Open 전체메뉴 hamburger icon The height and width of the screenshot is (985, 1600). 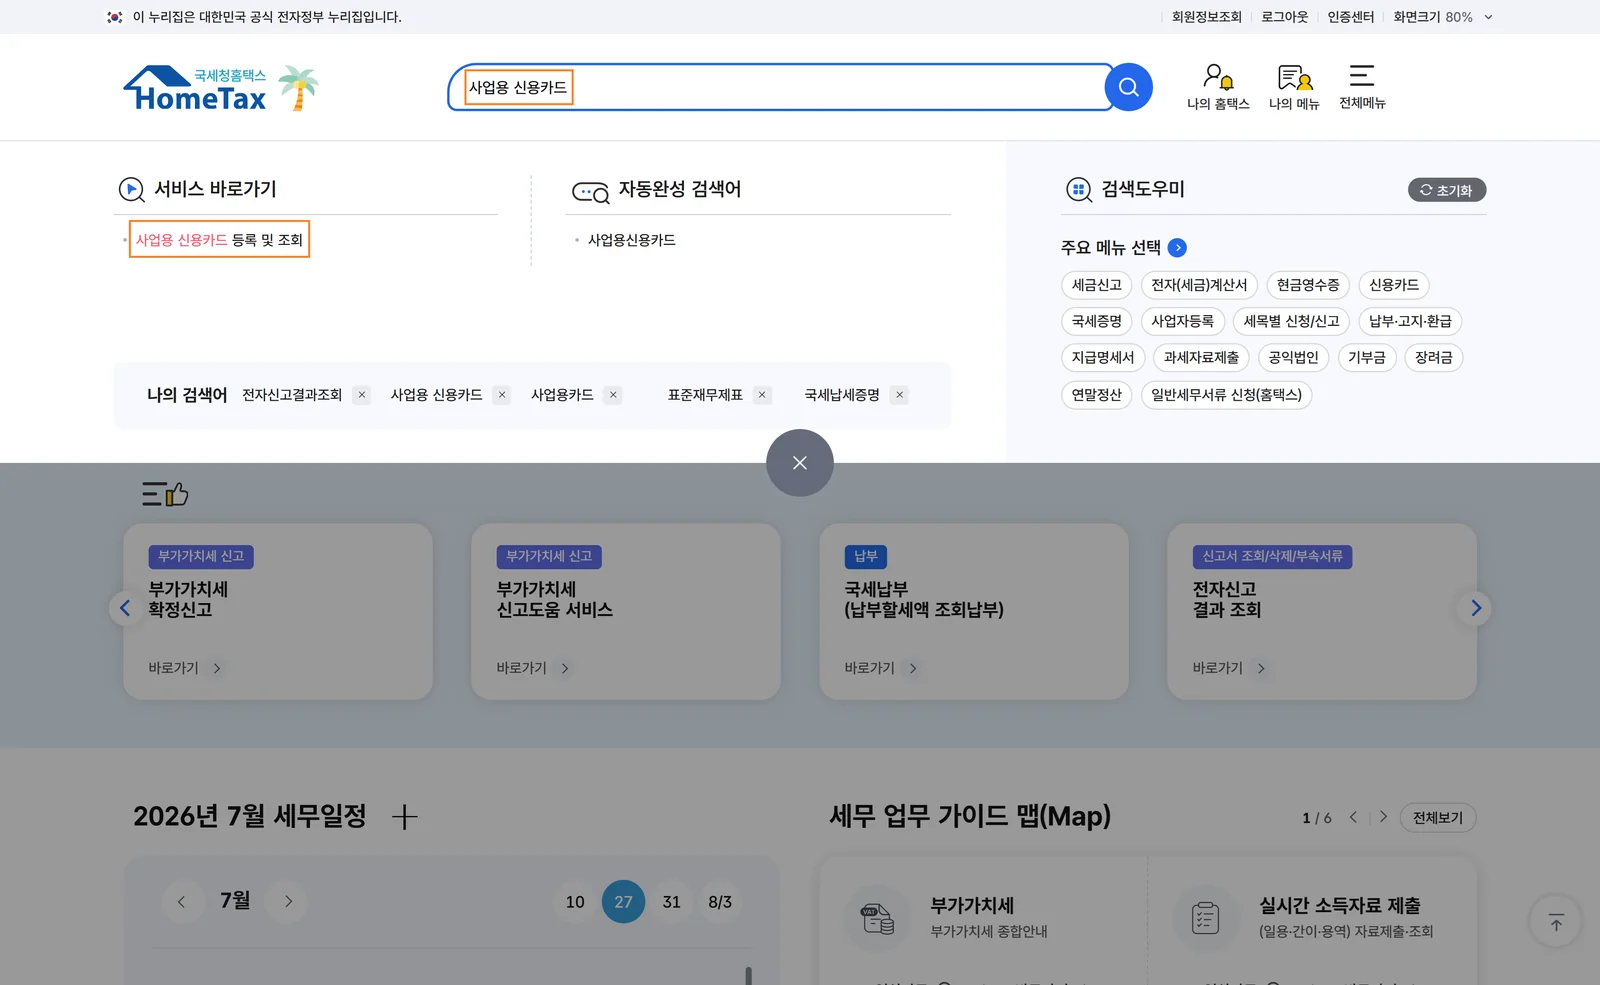click(x=1362, y=87)
